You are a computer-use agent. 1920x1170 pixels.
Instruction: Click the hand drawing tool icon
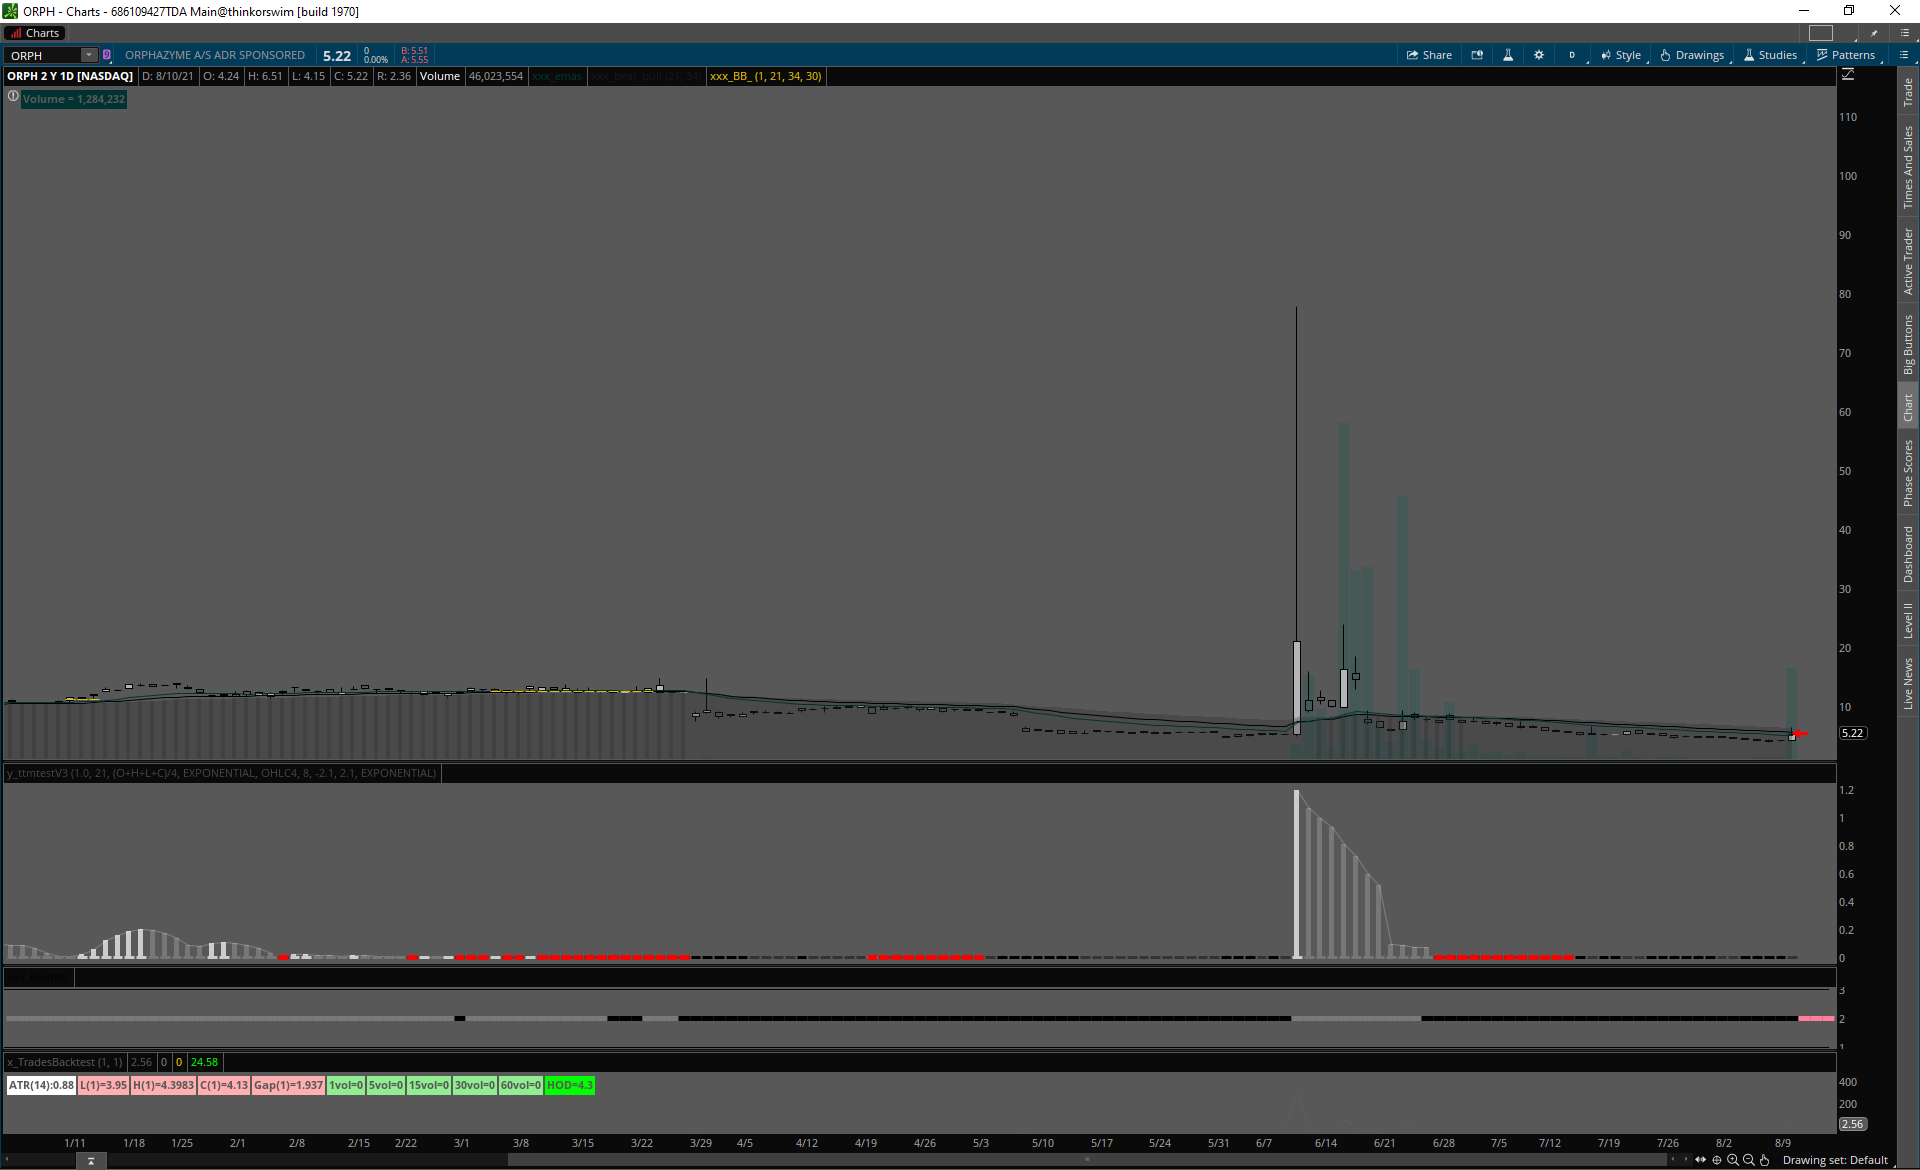click(x=1765, y=1160)
